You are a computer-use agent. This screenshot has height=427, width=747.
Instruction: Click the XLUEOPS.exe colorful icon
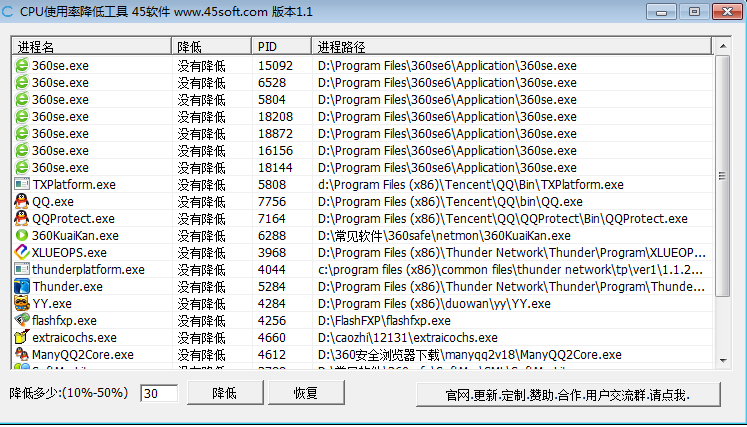click(x=21, y=253)
